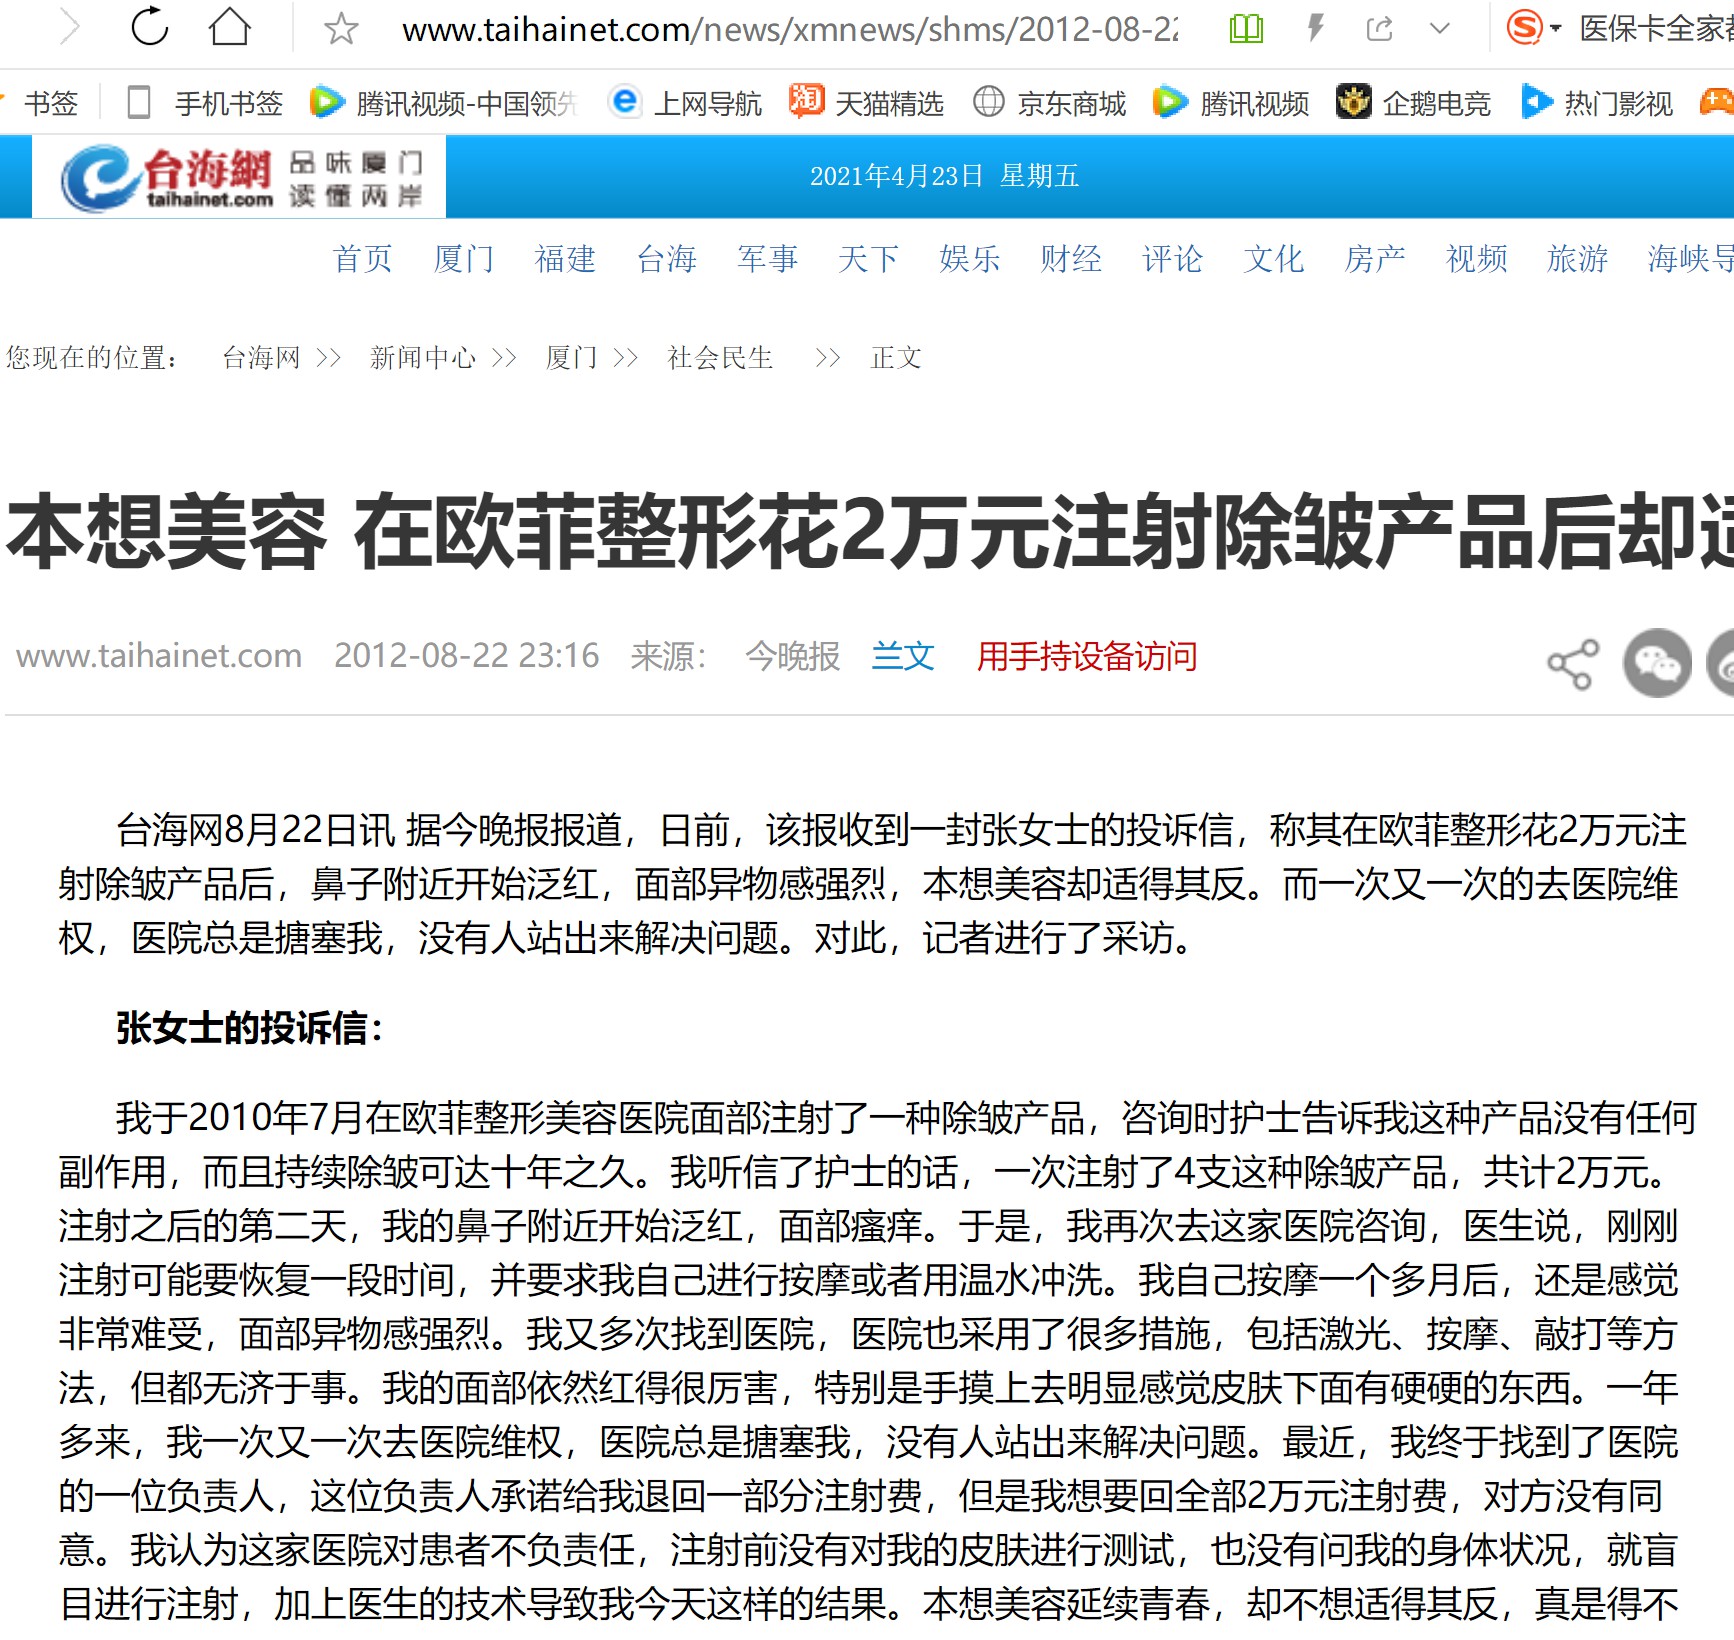Screen dimensions: 1734x1640
Task: Open the 视频 nav section
Action: [1476, 259]
